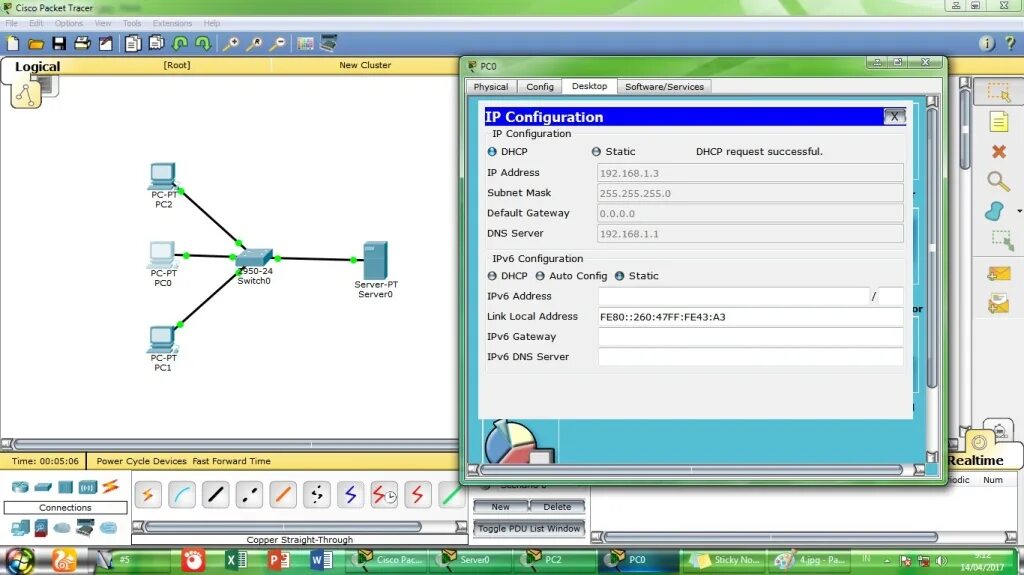Click the Server0 device icon
Screen dimensions: 1024x575
tap(376, 261)
